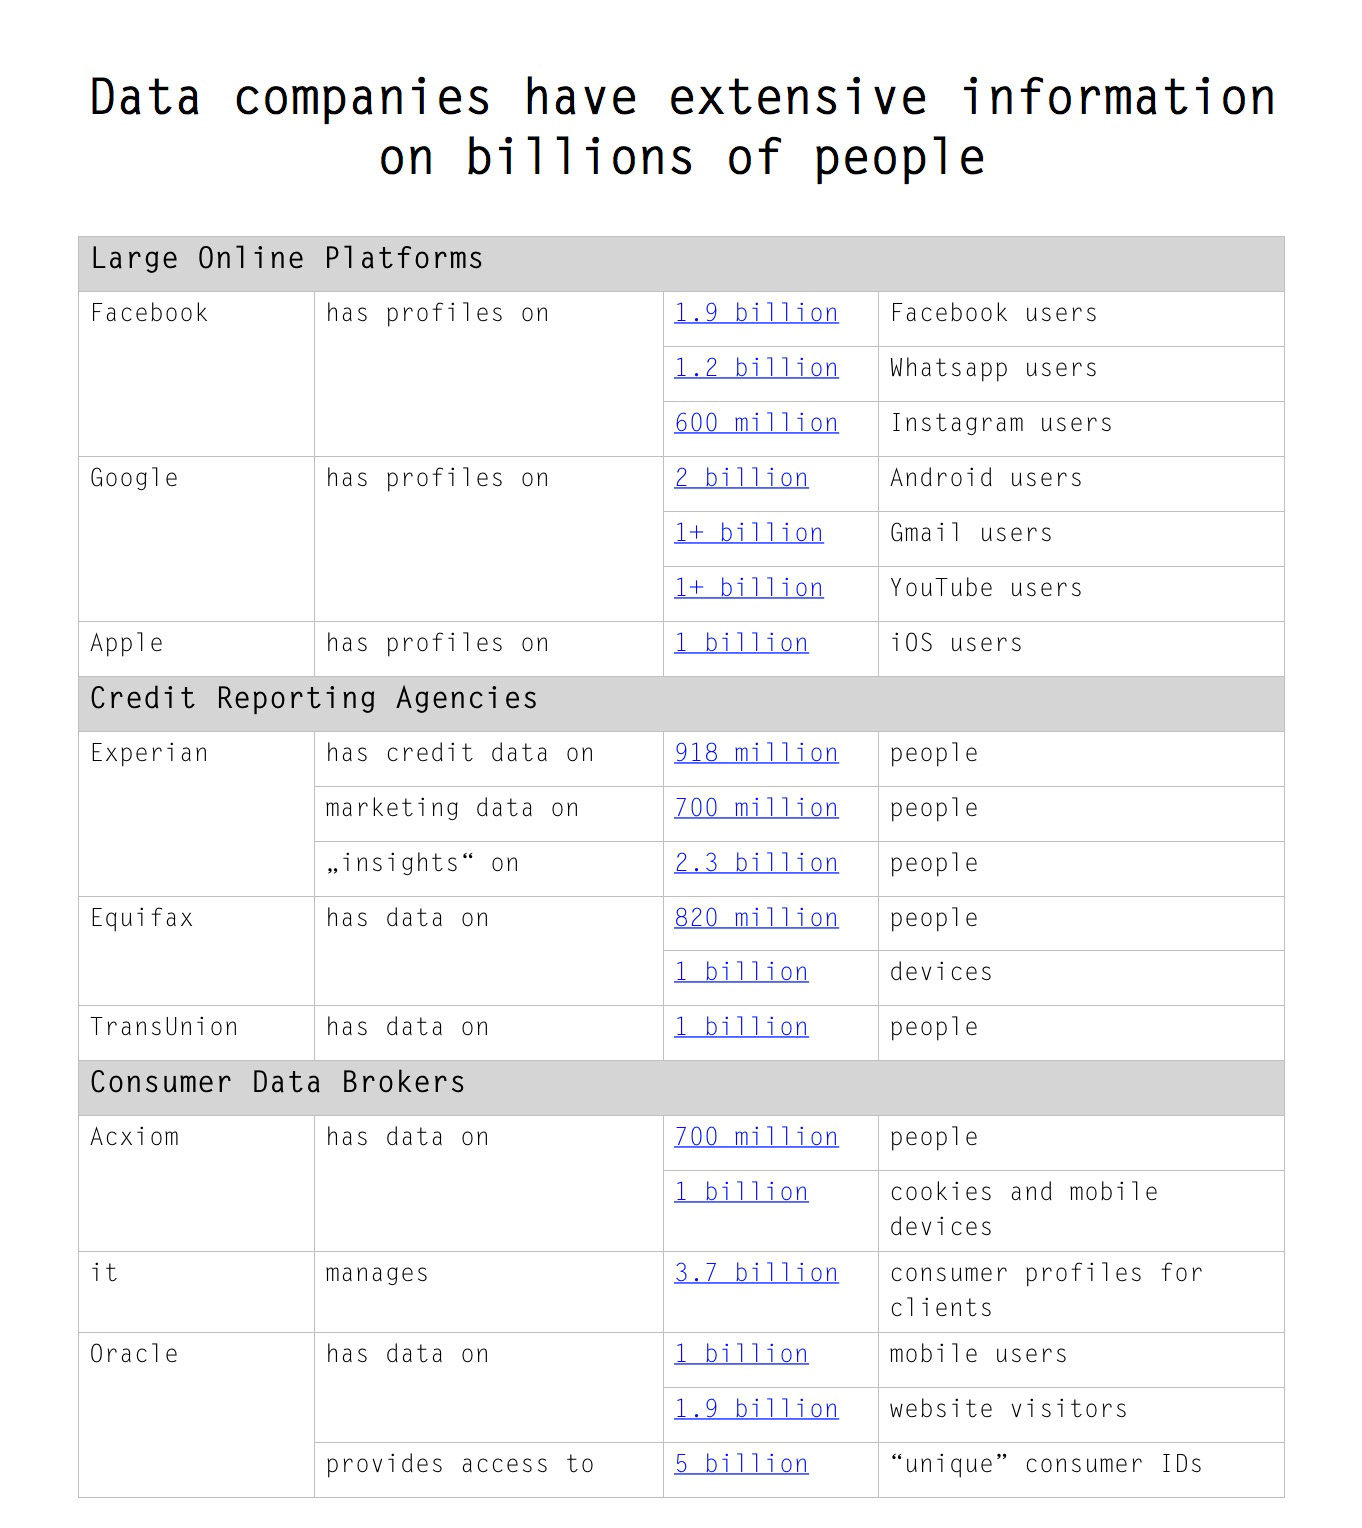
Task: Follow the 700 million marketing data link
Action: (x=756, y=809)
